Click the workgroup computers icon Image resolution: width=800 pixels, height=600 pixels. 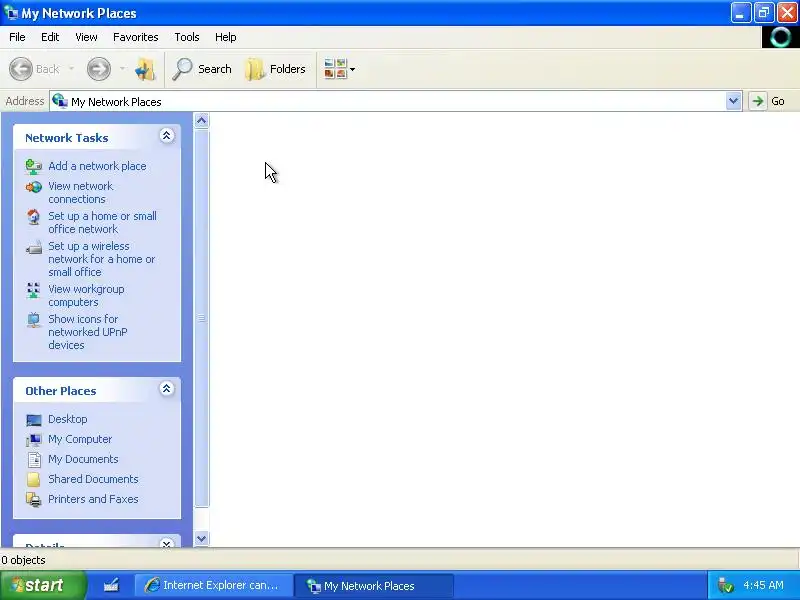(34, 290)
